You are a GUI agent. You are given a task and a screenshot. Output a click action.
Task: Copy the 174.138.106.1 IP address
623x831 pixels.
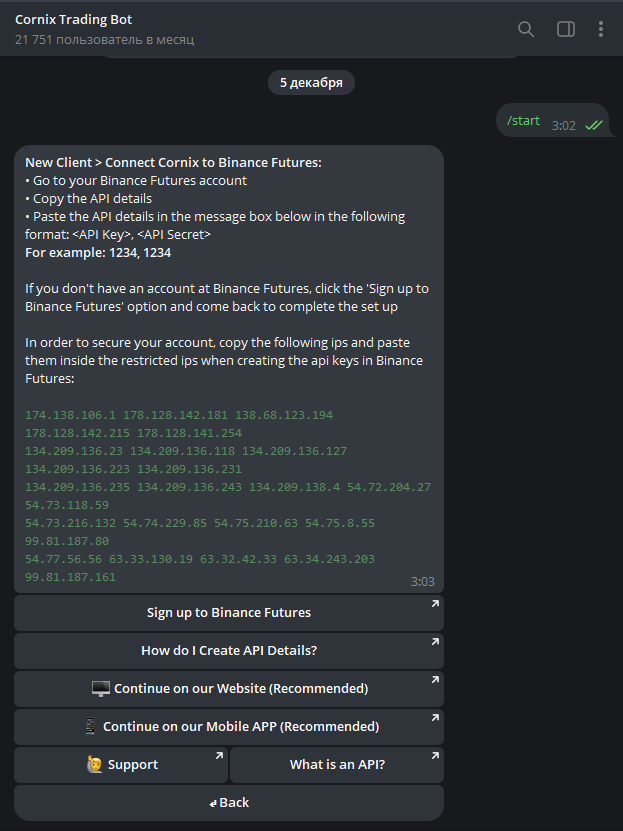click(70, 415)
